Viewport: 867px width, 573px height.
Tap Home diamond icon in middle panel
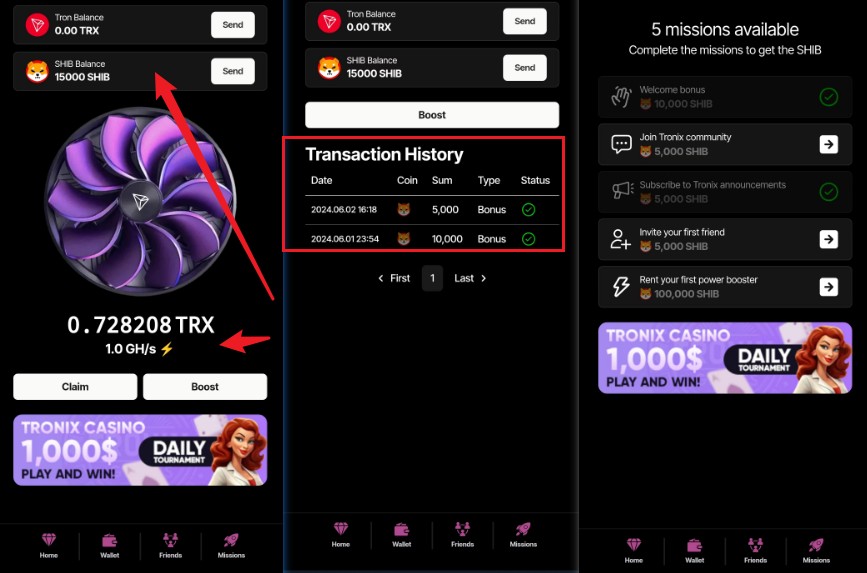click(341, 529)
